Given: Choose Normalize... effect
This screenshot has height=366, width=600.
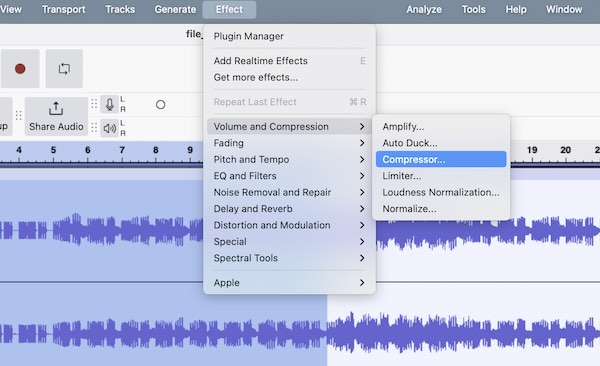Looking at the screenshot, I should click(441, 209).
